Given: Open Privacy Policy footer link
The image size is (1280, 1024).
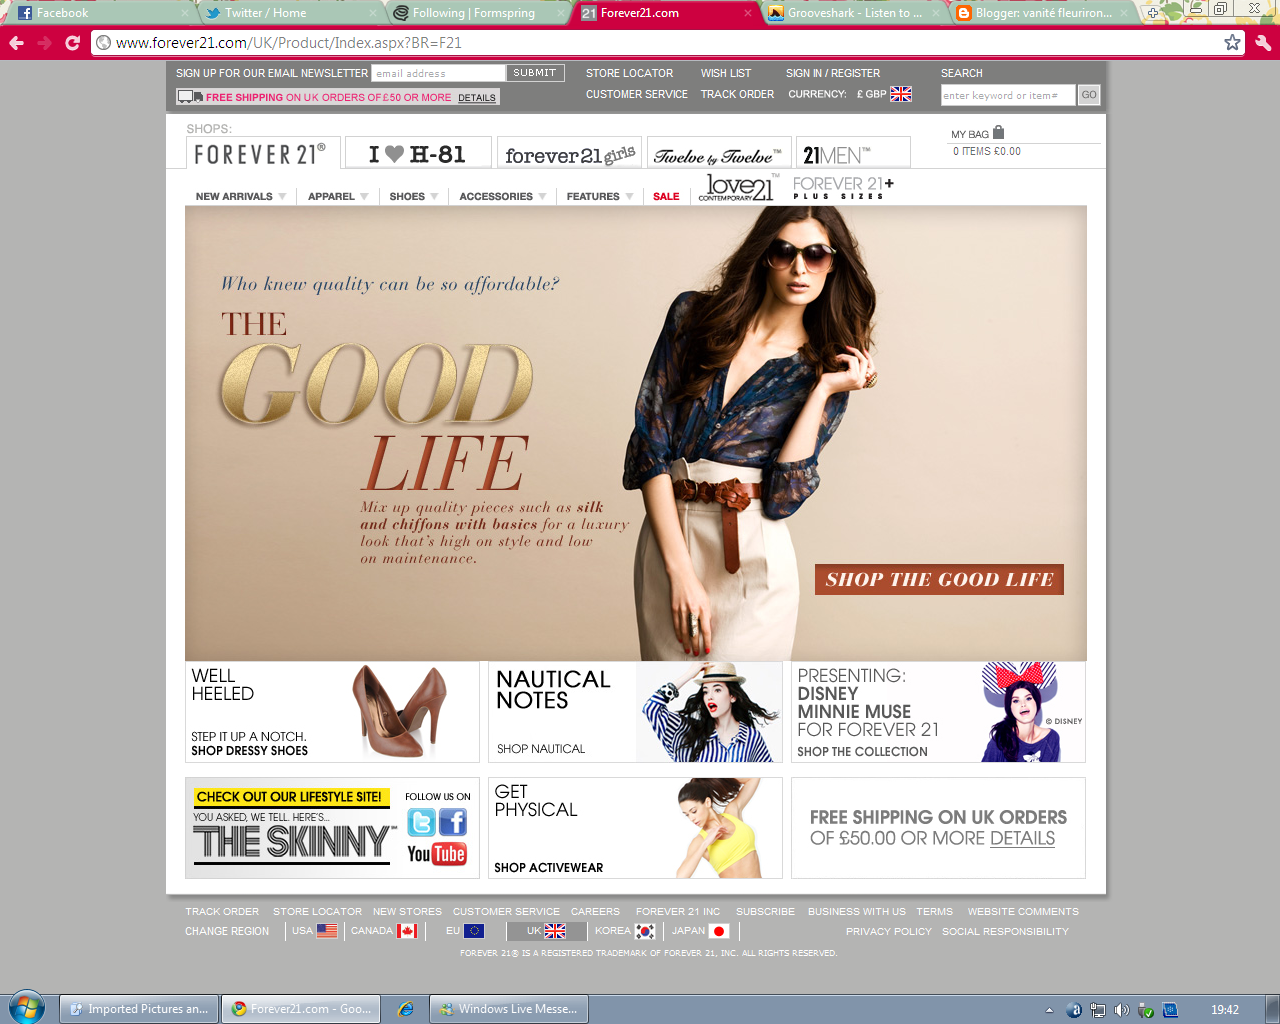Looking at the screenshot, I should pyautogui.click(x=889, y=931).
